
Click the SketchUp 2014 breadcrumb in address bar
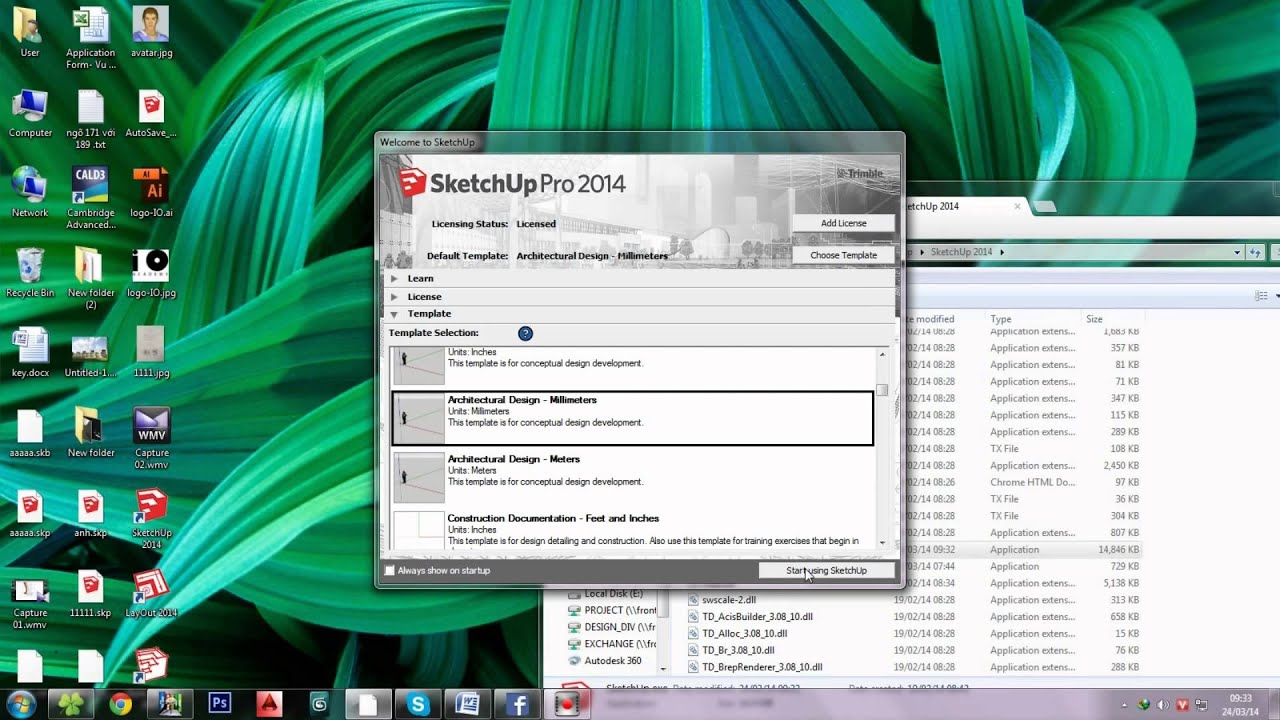961,252
